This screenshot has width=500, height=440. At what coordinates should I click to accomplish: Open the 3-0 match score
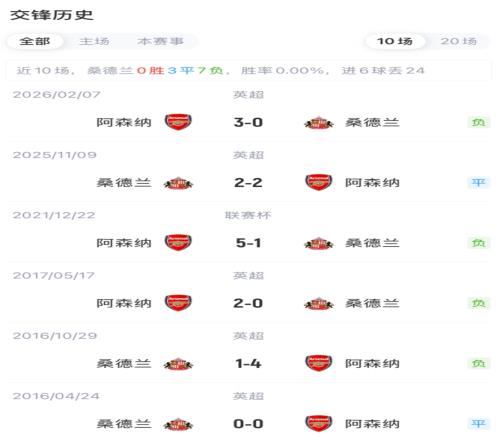(248, 122)
